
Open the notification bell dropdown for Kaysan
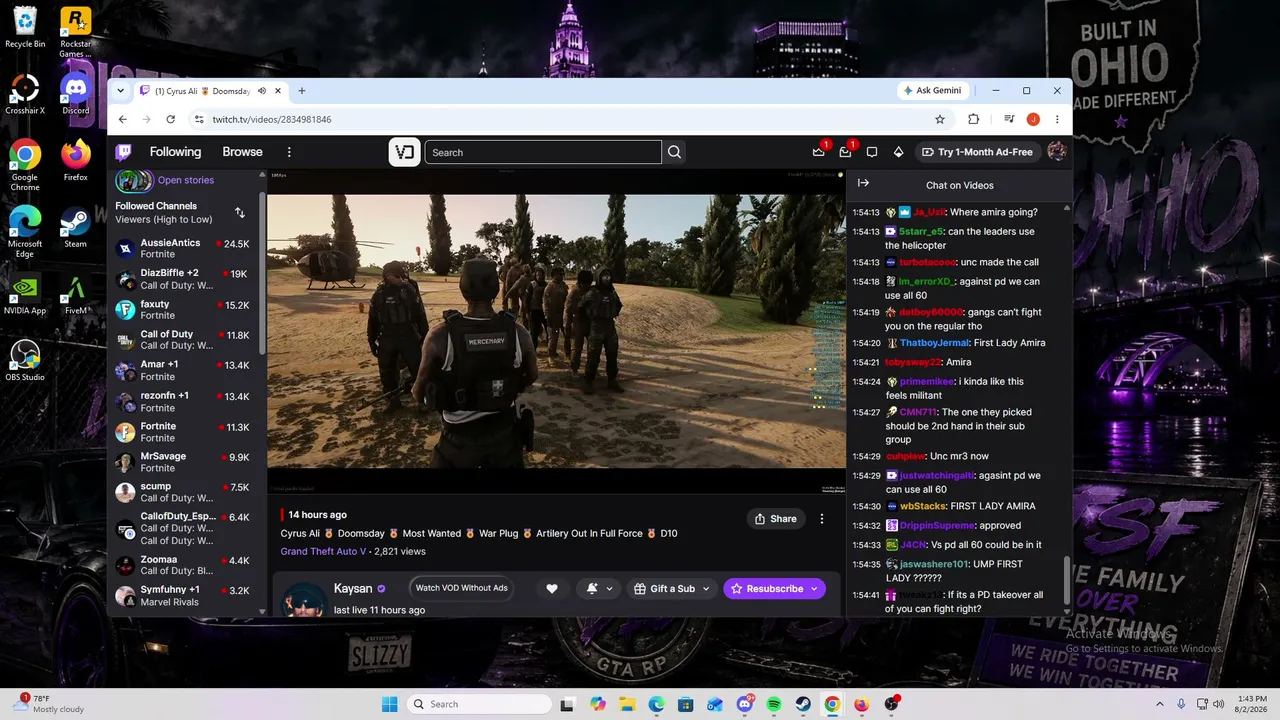coord(599,589)
